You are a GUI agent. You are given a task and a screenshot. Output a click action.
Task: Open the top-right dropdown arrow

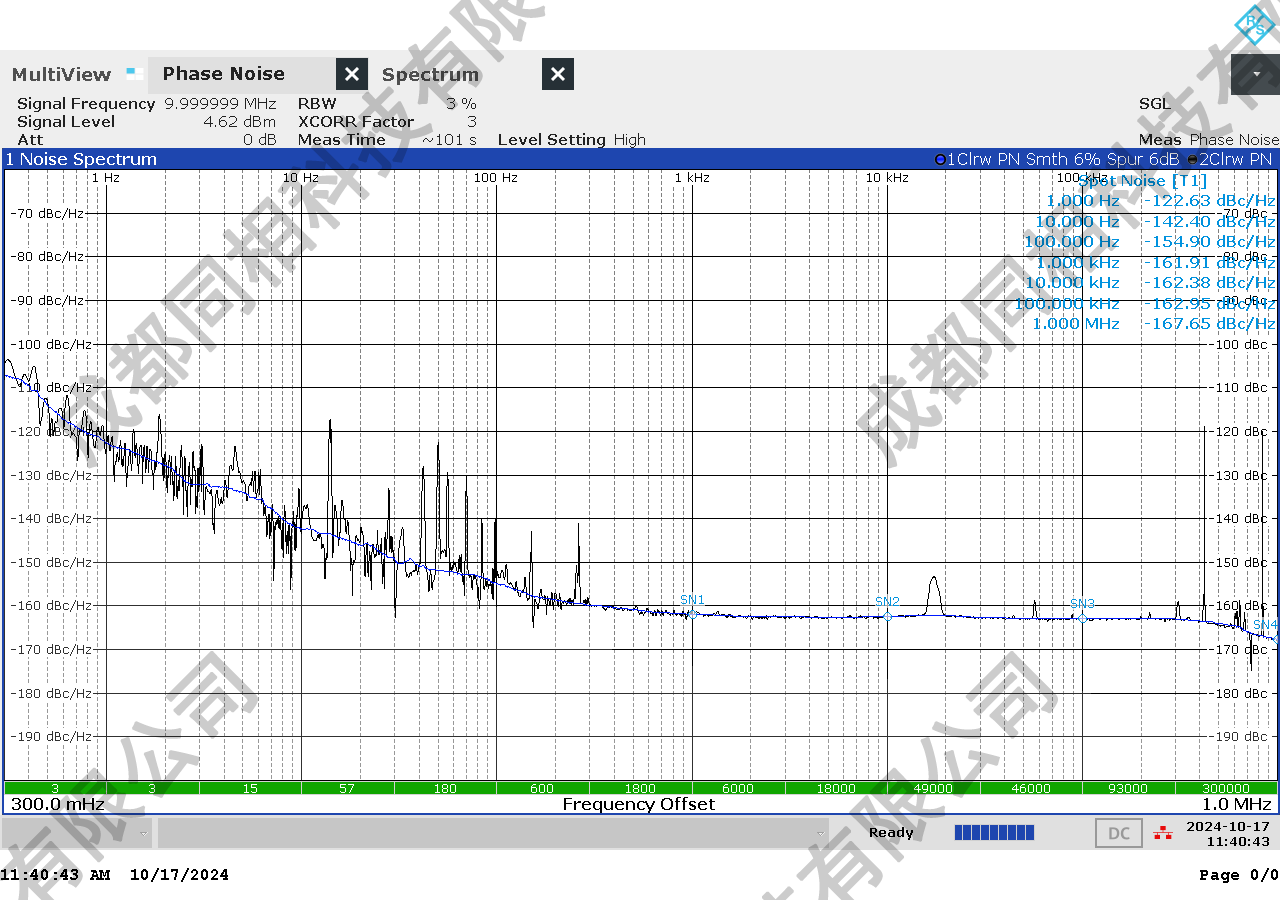tap(1255, 74)
